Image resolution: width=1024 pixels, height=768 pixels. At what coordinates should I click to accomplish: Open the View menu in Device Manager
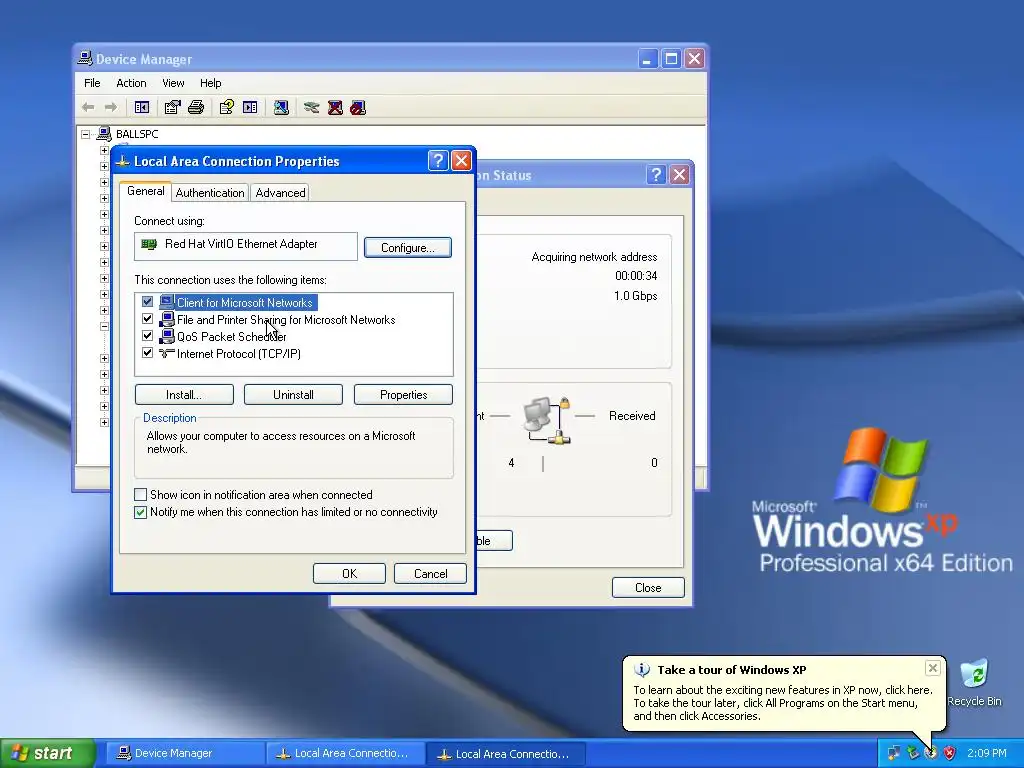pyautogui.click(x=173, y=83)
